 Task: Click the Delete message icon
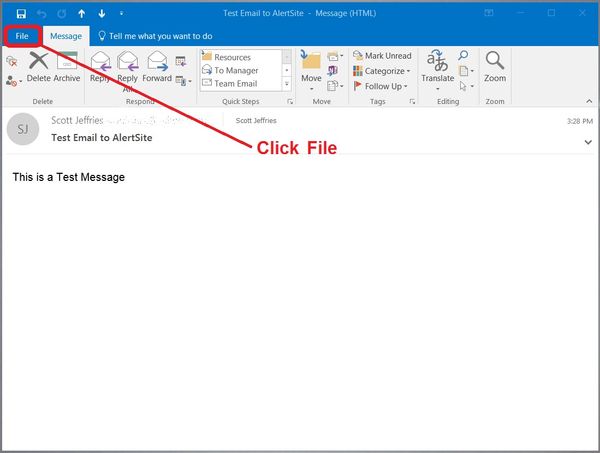[x=39, y=66]
